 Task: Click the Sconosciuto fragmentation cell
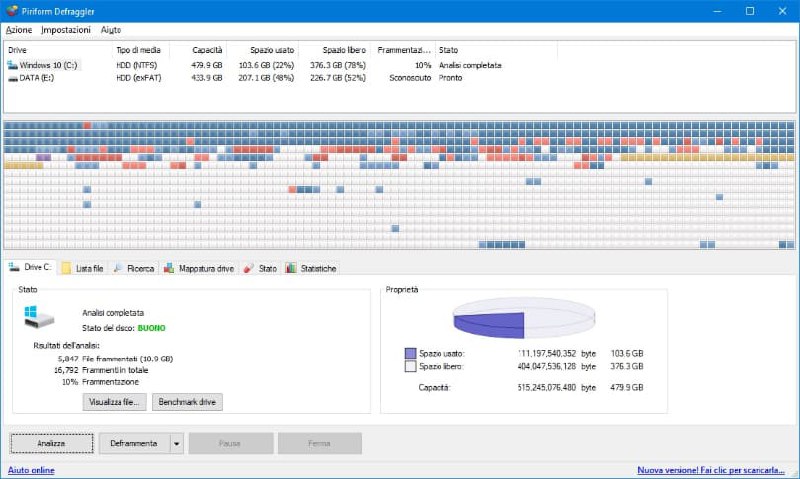[x=410, y=78]
